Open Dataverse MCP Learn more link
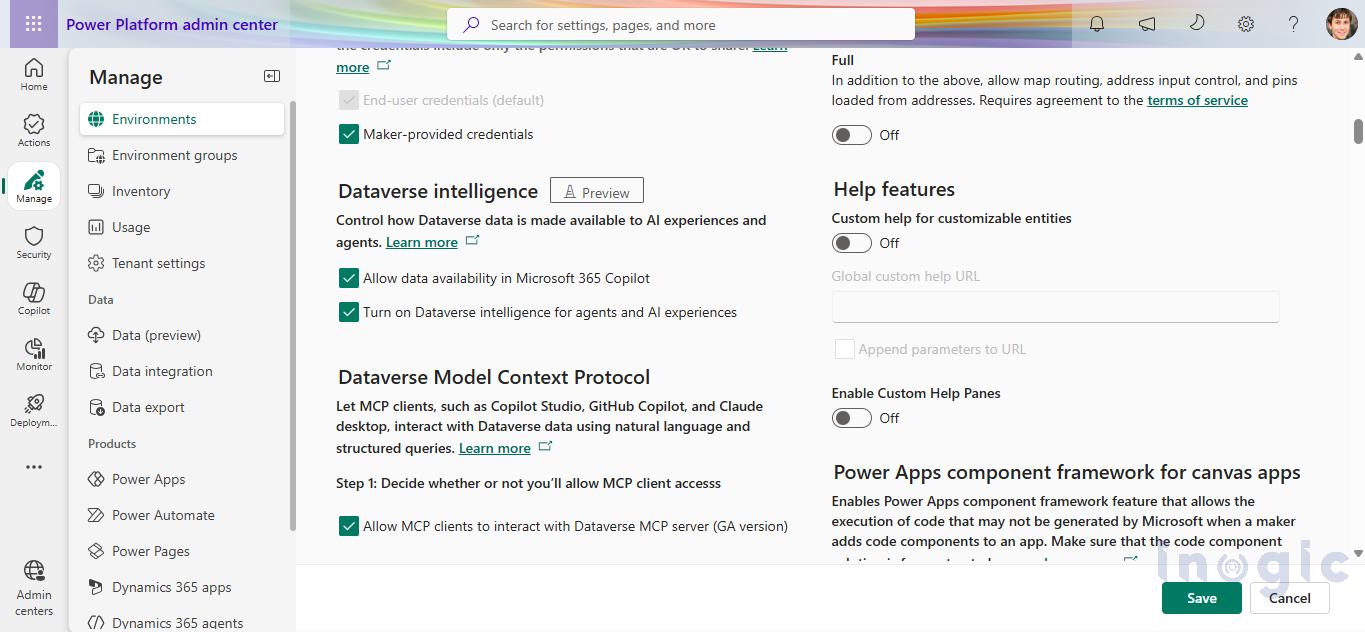 [x=495, y=448]
